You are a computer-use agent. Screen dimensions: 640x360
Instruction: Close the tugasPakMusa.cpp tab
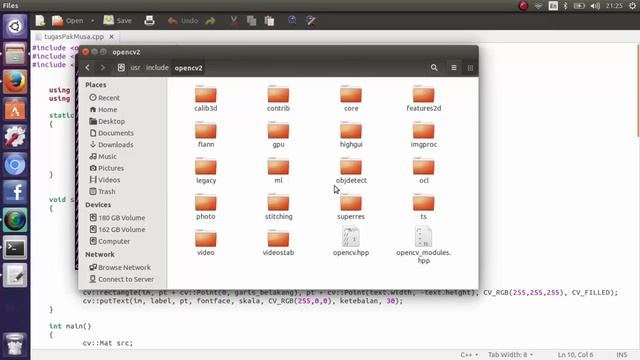111,37
